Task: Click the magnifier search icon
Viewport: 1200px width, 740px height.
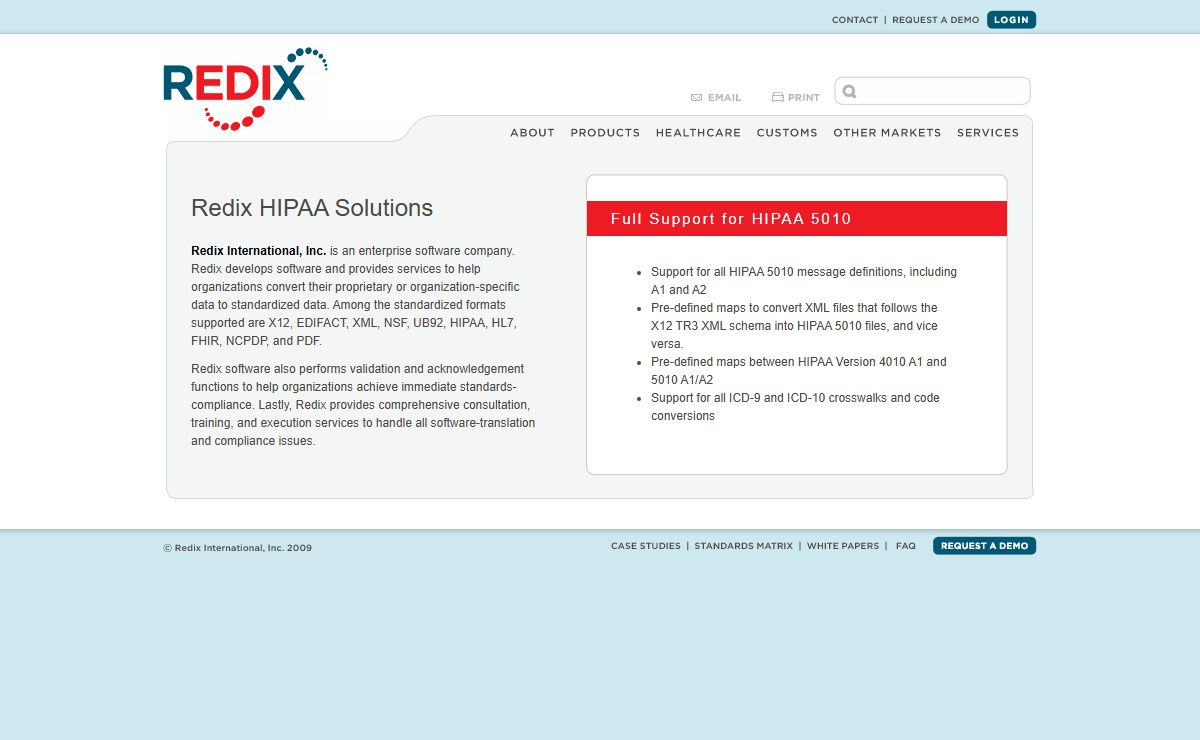Action: coord(849,91)
